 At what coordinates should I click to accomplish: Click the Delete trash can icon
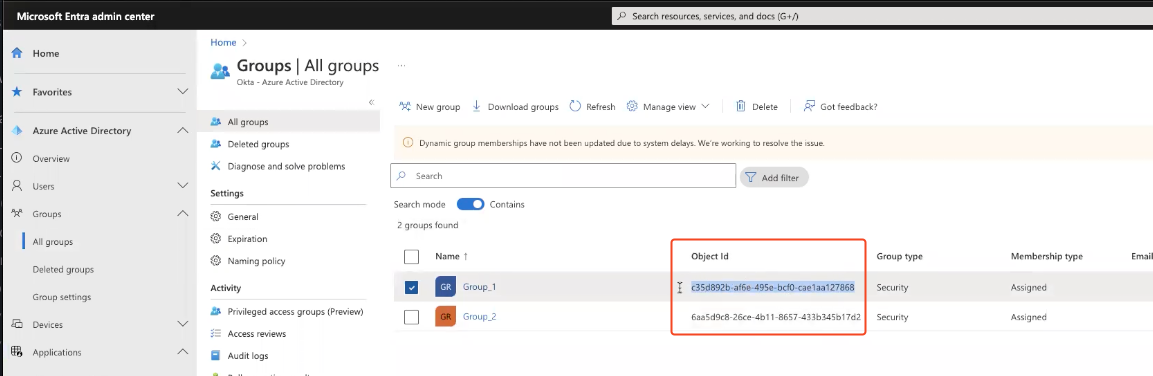point(741,107)
